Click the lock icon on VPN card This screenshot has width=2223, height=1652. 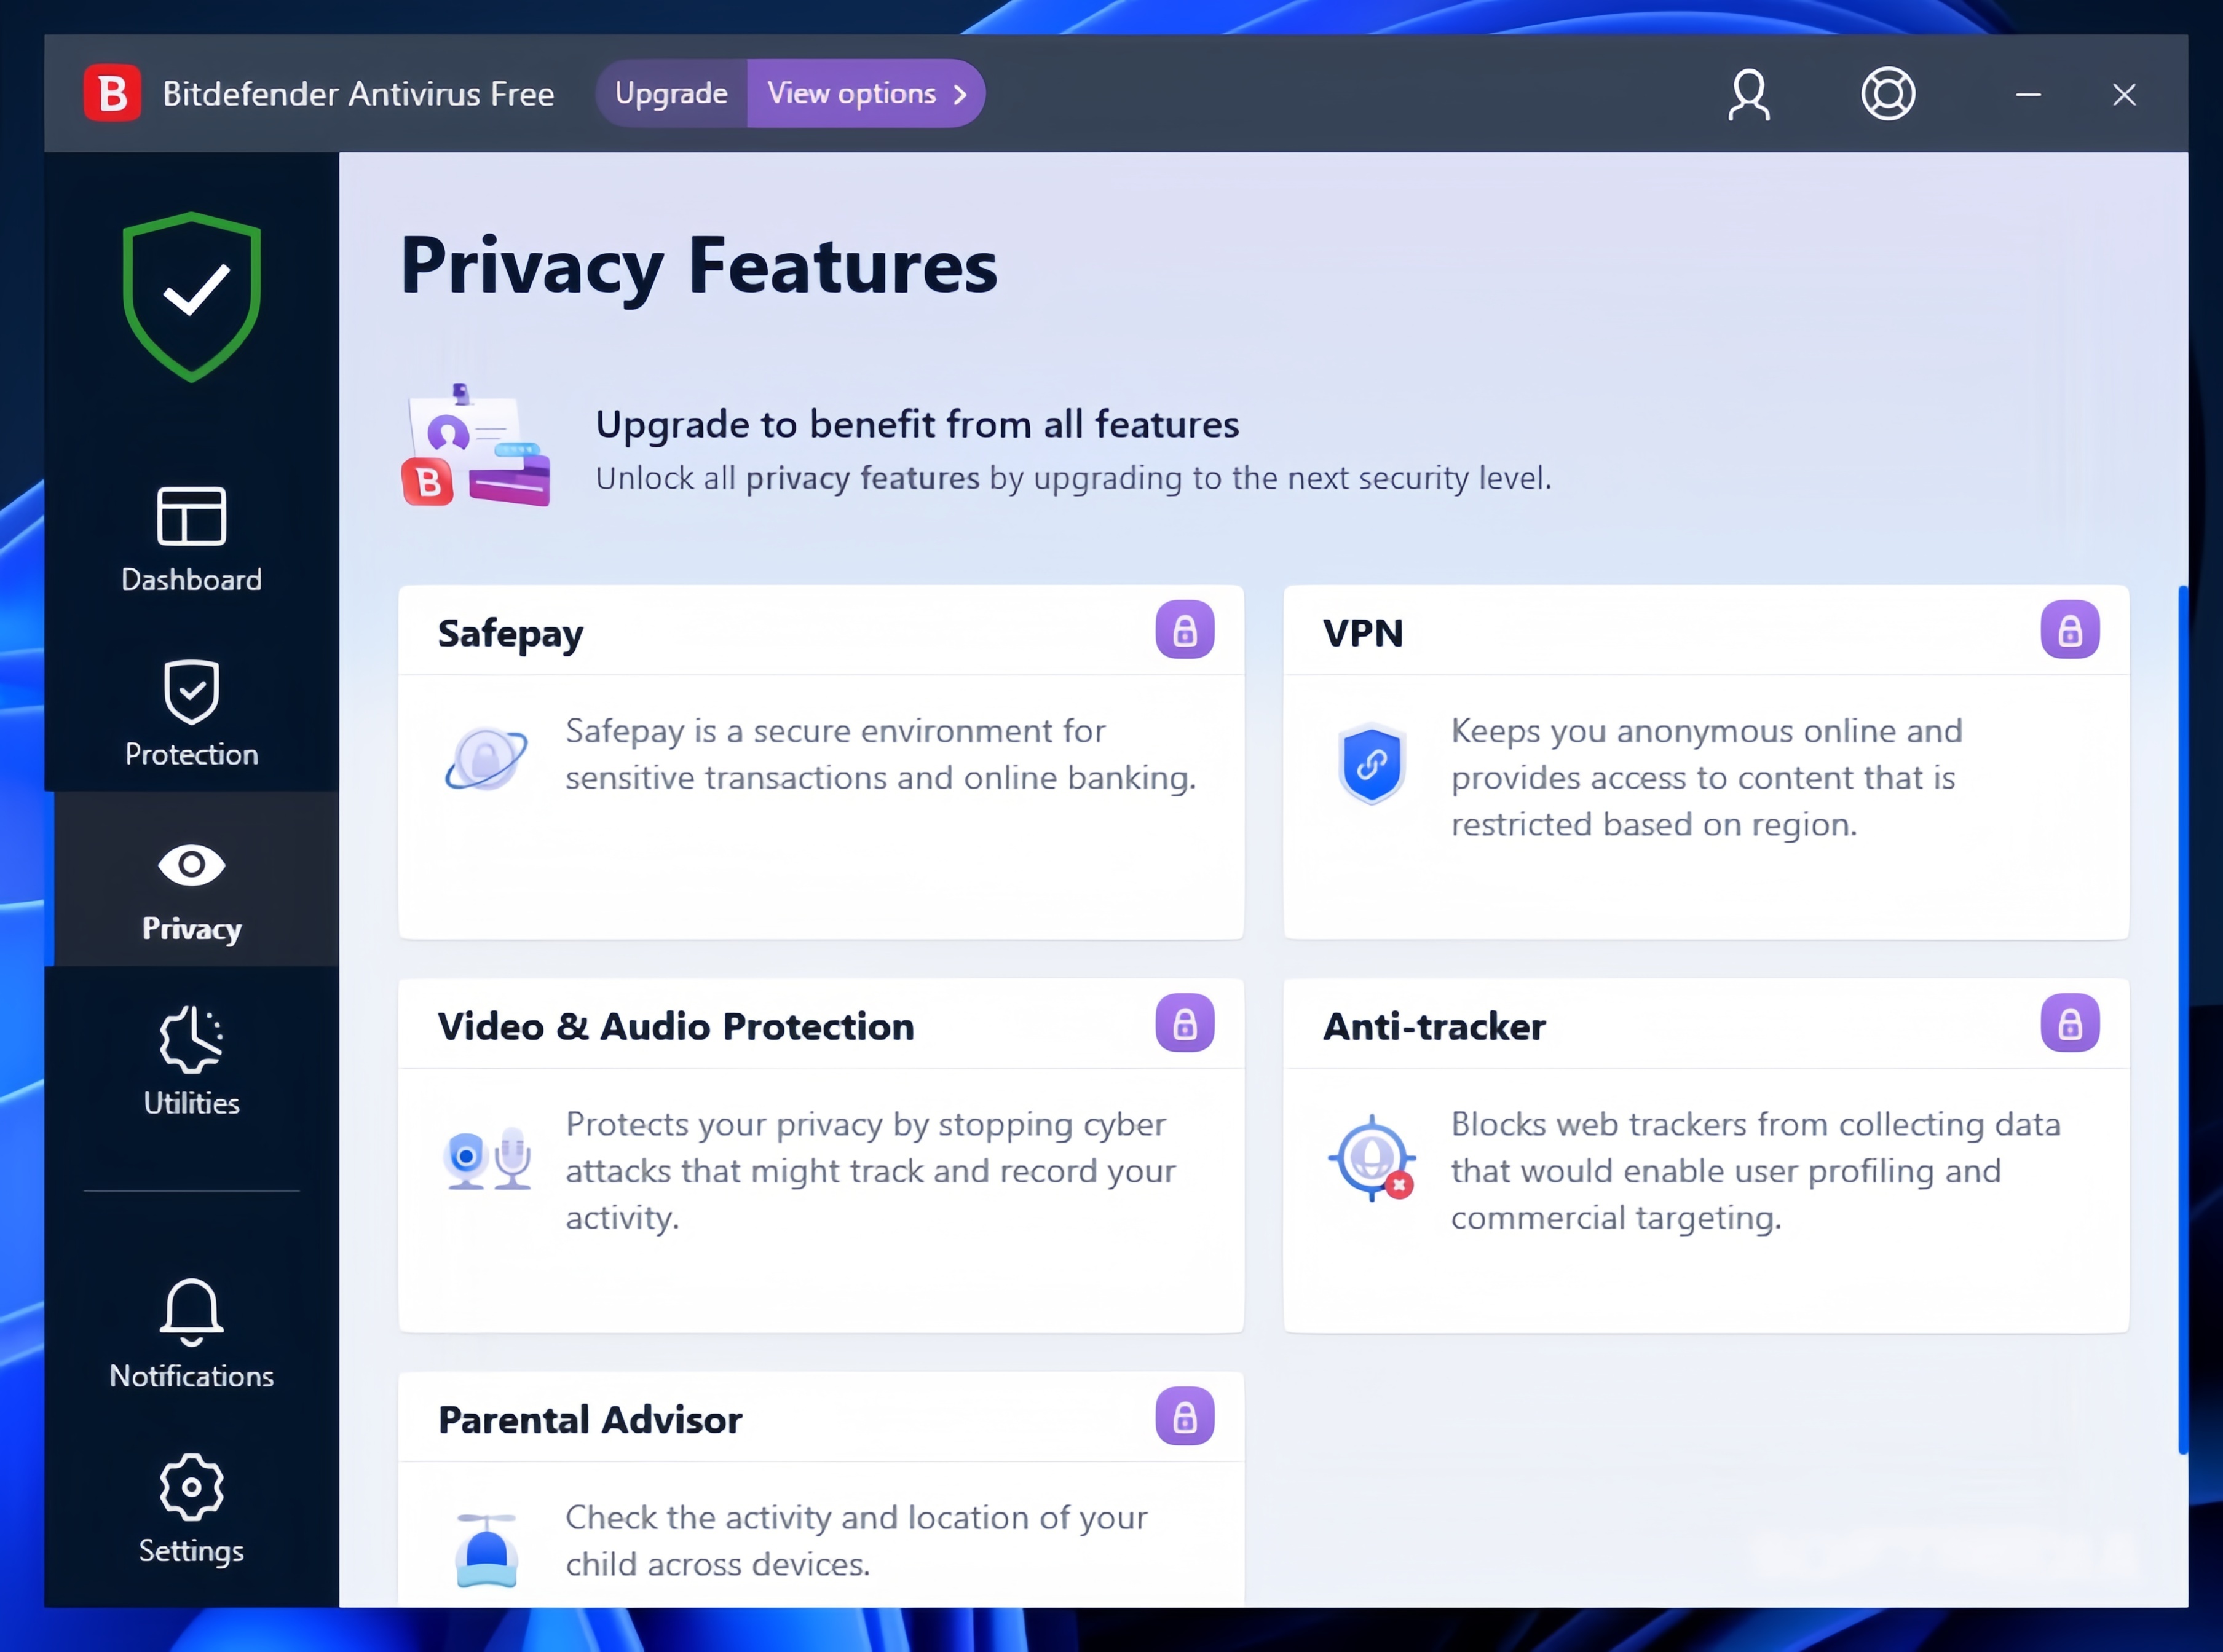(x=2070, y=630)
